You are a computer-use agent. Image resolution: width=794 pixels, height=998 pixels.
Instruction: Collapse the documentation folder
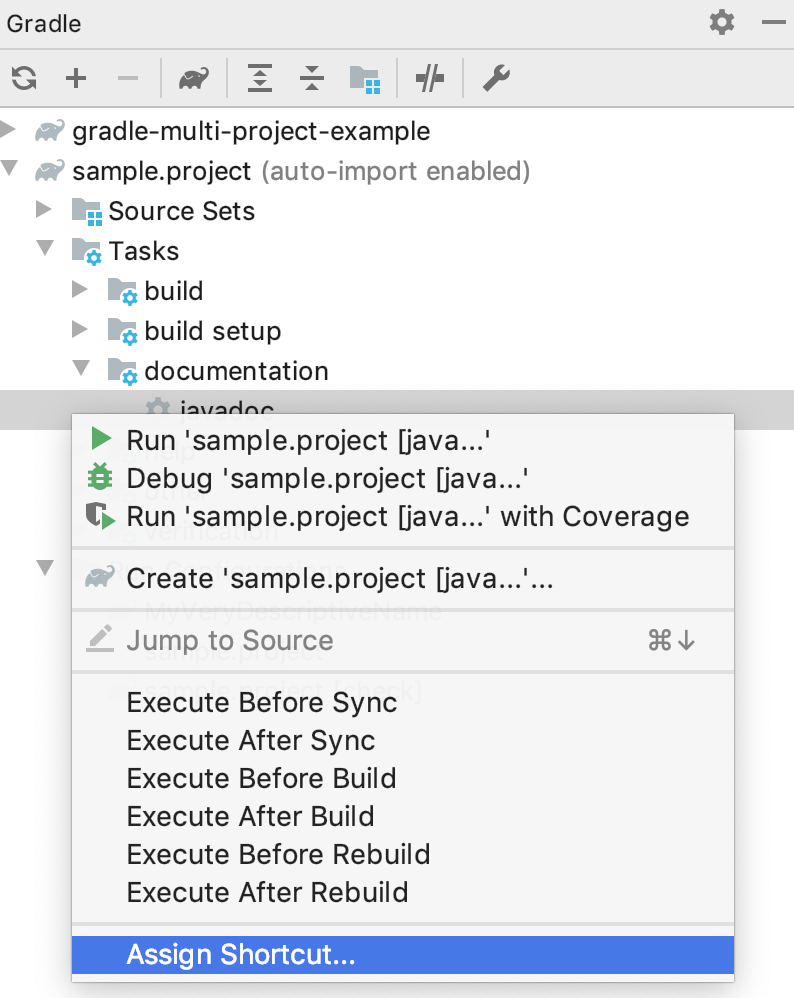pos(82,370)
